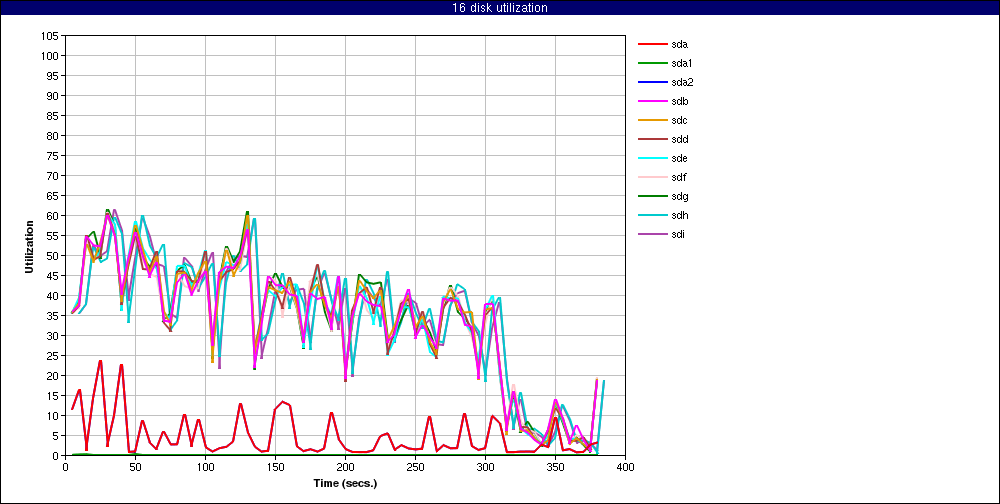Select the sdb legend label
The height and width of the screenshot is (504, 1000).
(x=680, y=101)
